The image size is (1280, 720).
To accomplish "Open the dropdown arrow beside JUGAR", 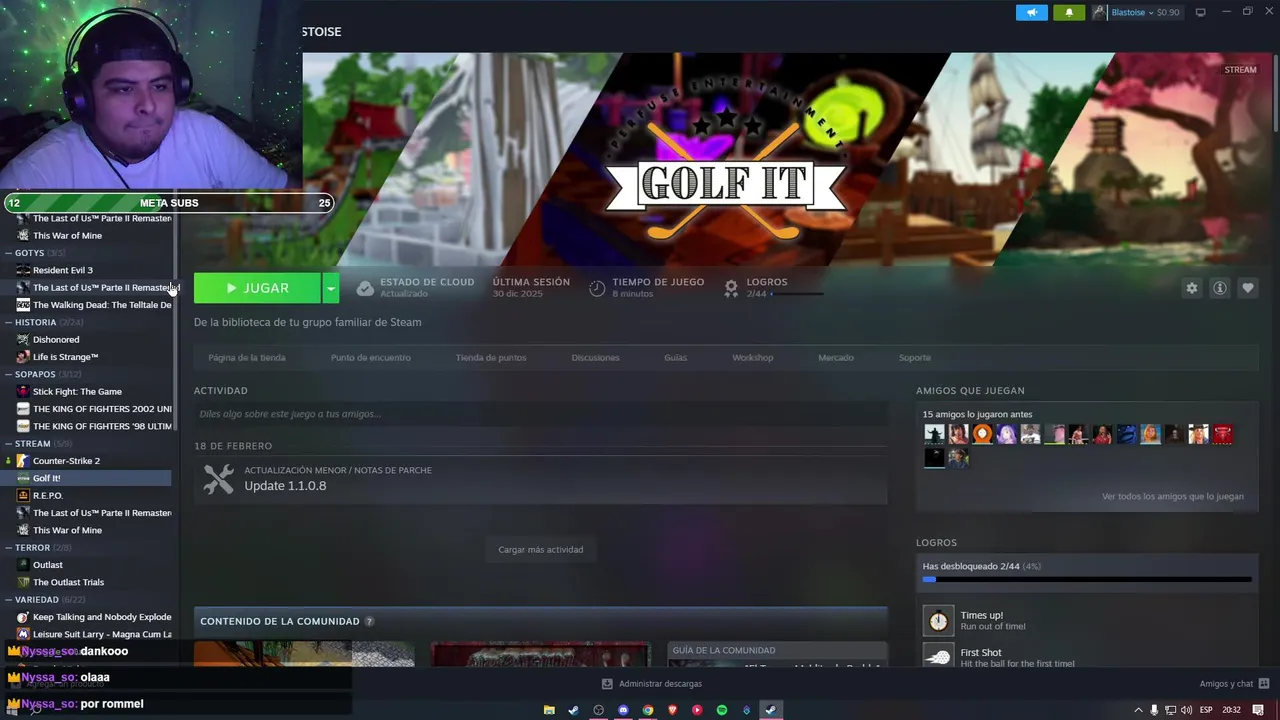I will (331, 288).
